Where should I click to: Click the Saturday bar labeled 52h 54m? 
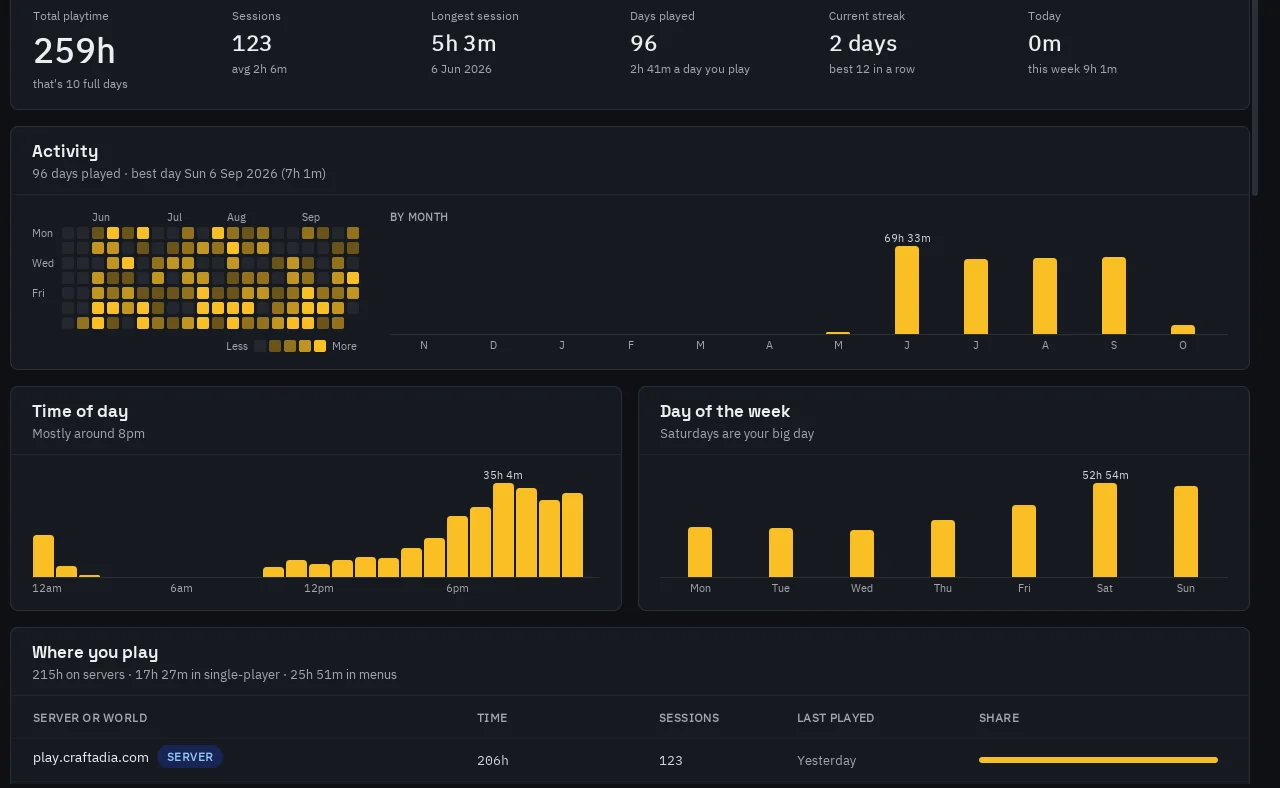tap(1105, 530)
